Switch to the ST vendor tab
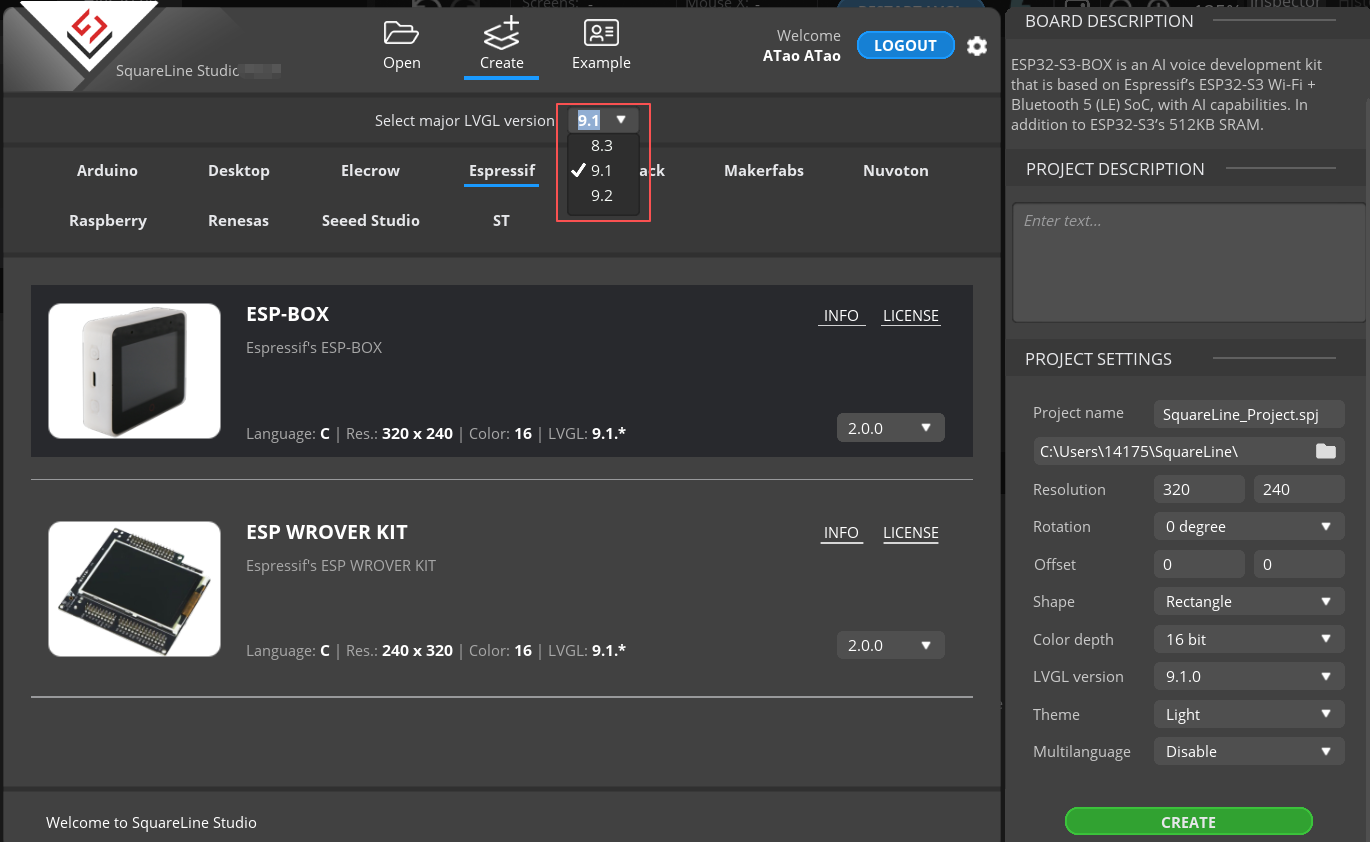 (x=501, y=221)
